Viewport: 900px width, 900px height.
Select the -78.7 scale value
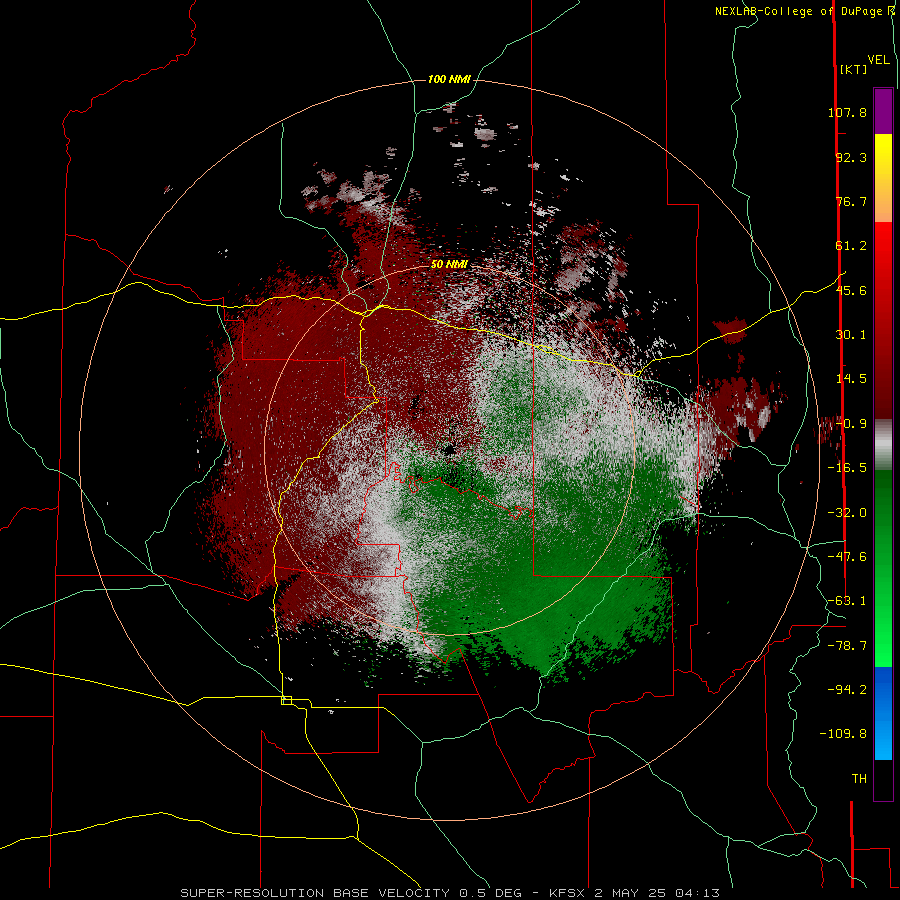click(847, 646)
